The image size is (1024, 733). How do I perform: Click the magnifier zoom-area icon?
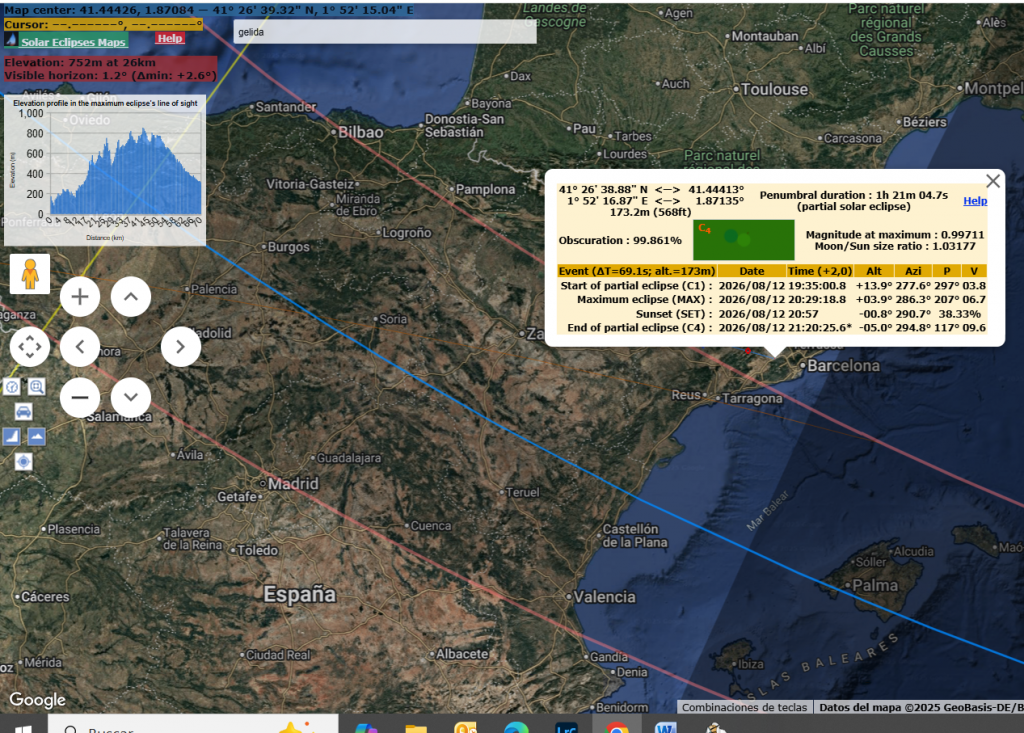pos(37,386)
